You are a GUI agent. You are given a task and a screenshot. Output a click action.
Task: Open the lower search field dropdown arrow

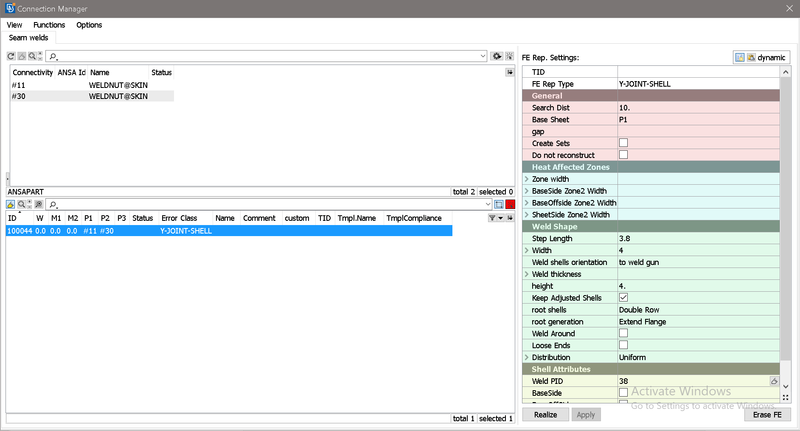pyautogui.click(x=488, y=205)
